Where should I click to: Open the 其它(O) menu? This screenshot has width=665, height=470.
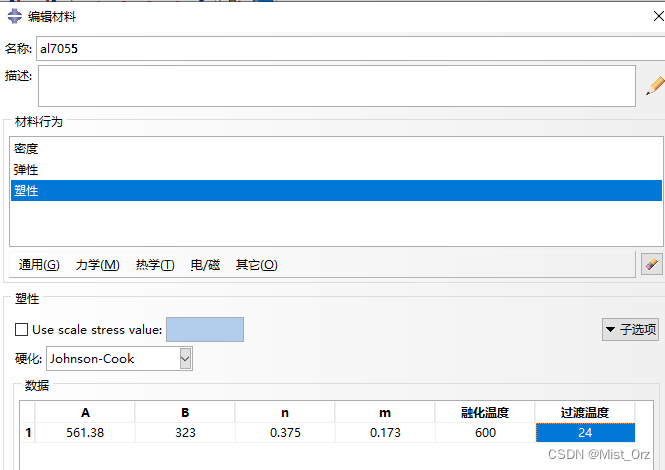[x=256, y=265]
